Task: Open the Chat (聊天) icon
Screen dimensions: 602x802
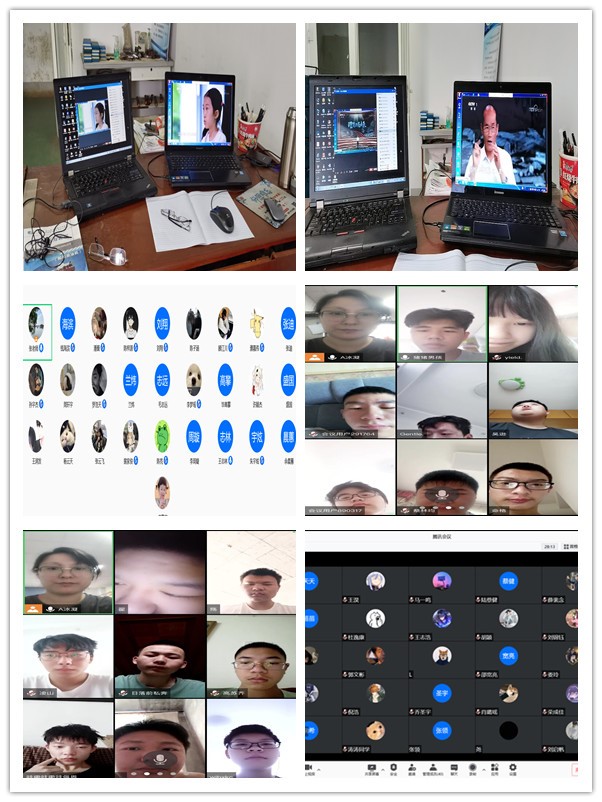Action: click(454, 768)
